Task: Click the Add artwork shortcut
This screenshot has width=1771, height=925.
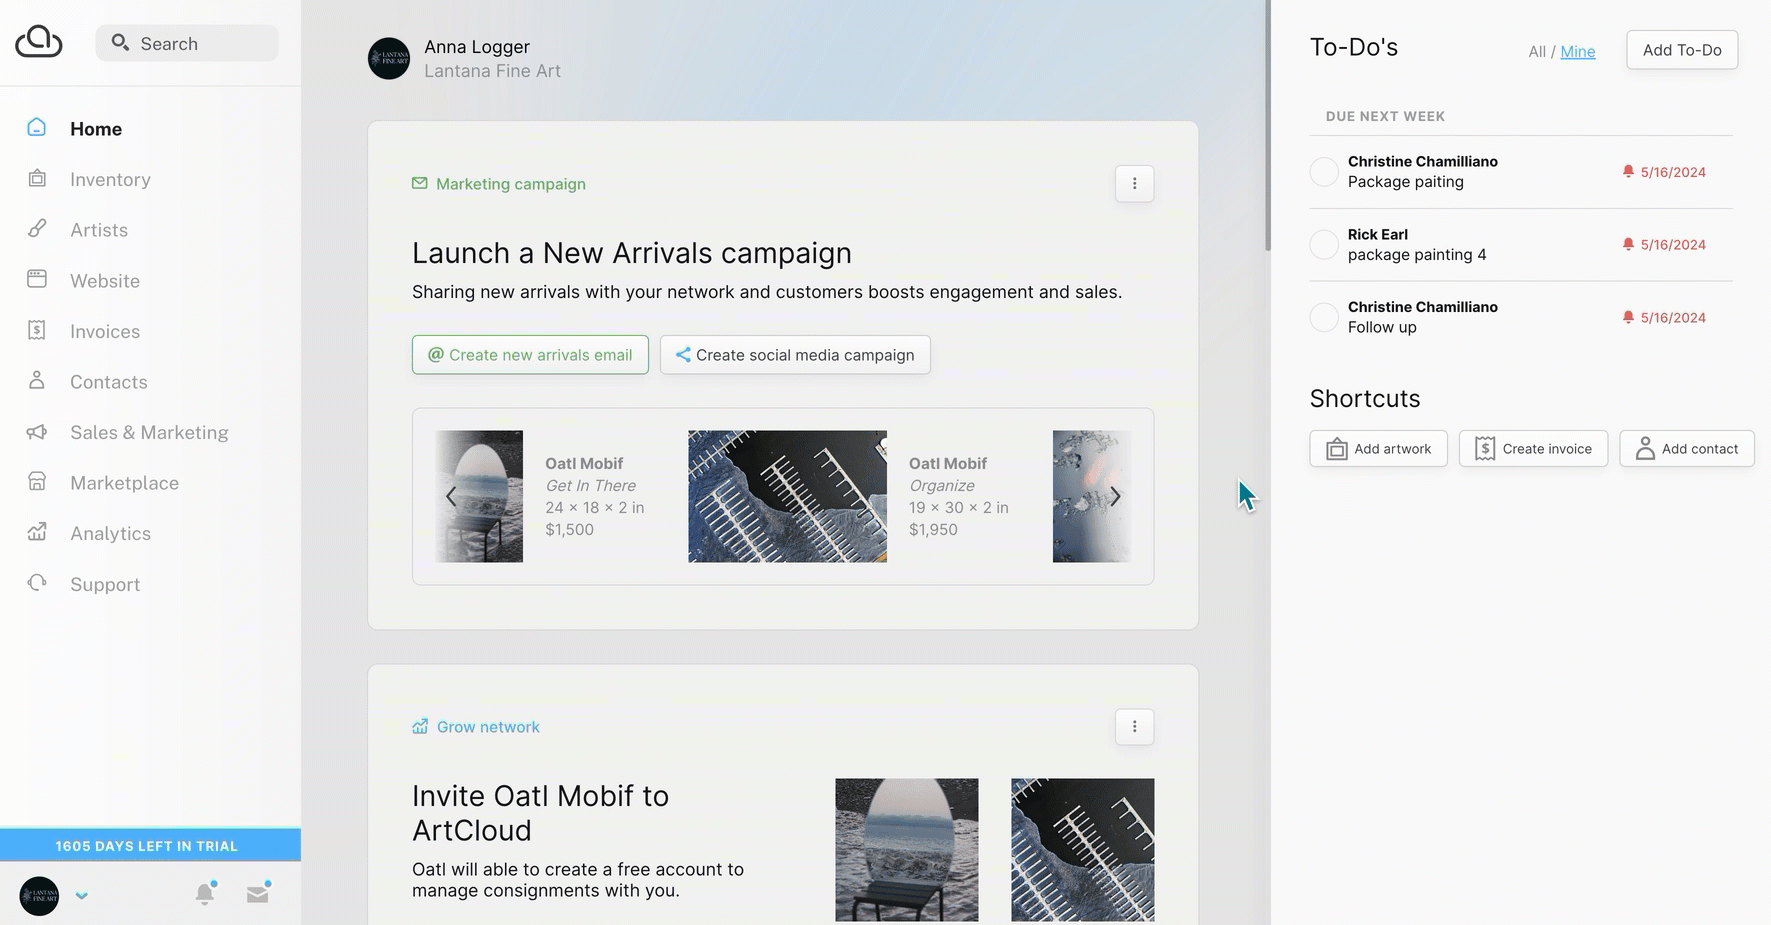Action: [x=1378, y=448]
